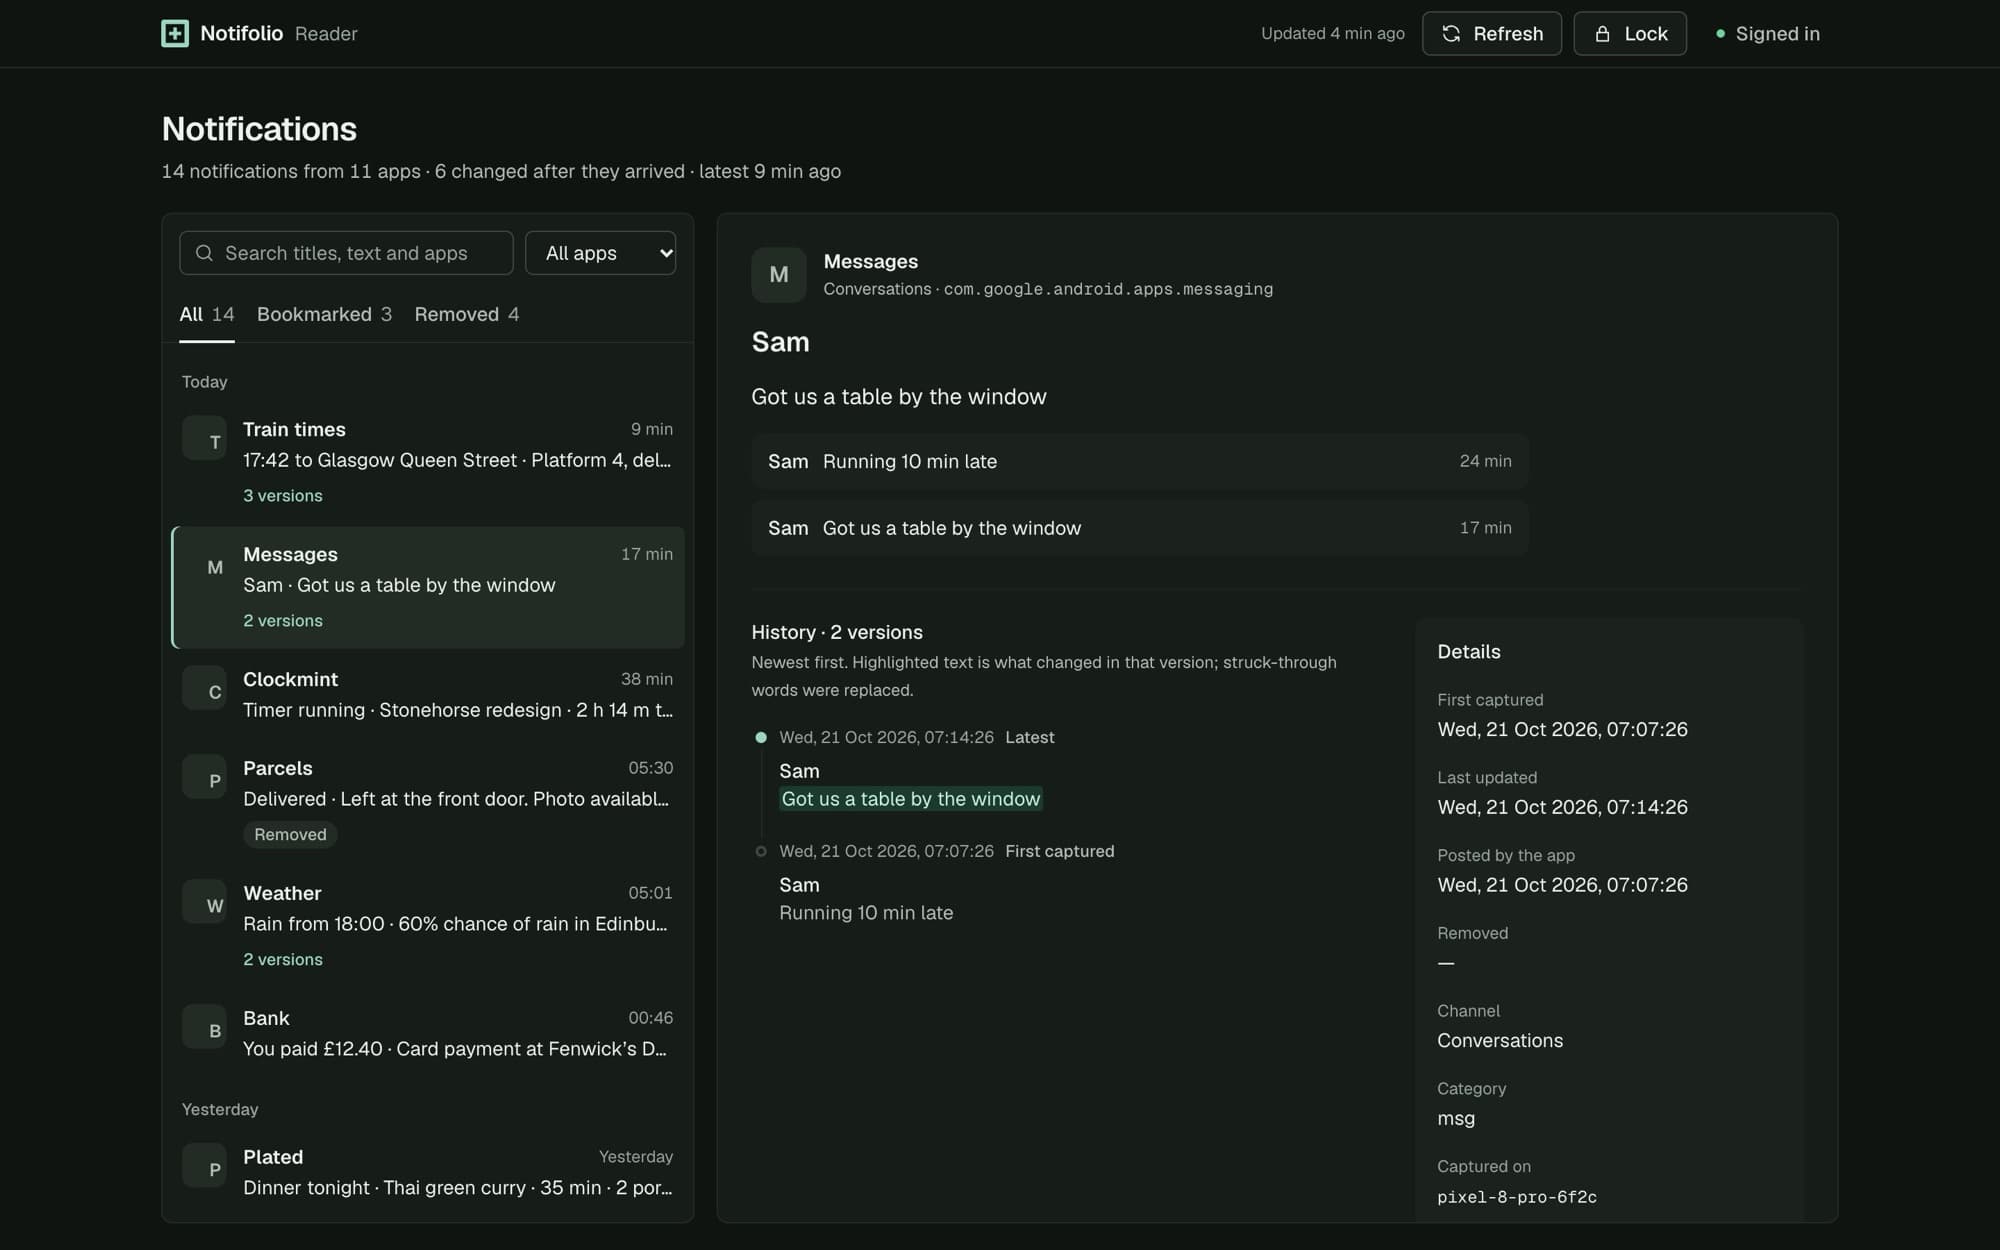Click the Plated P avatar icon
Image resolution: width=2000 pixels, height=1250 pixels.
(204, 1167)
